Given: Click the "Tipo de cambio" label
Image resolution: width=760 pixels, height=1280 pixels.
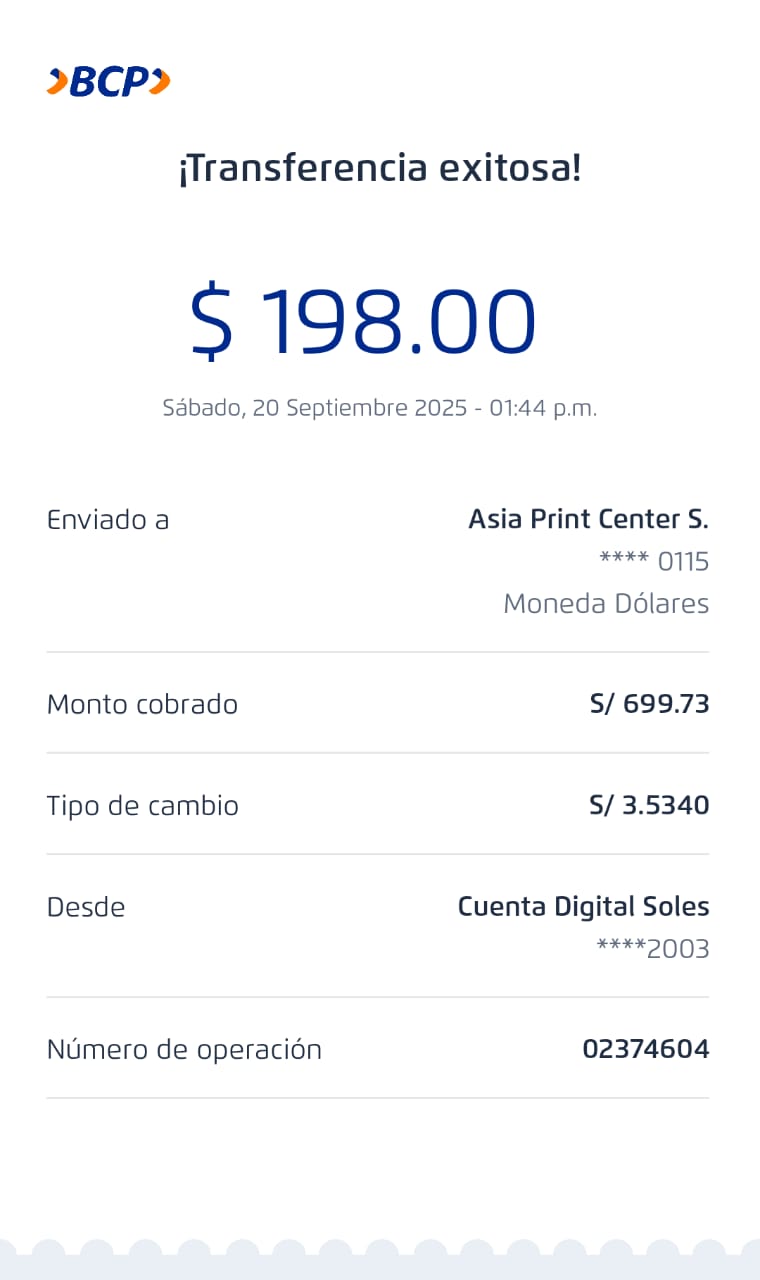Looking at the screenshot, I should [142, 806].
